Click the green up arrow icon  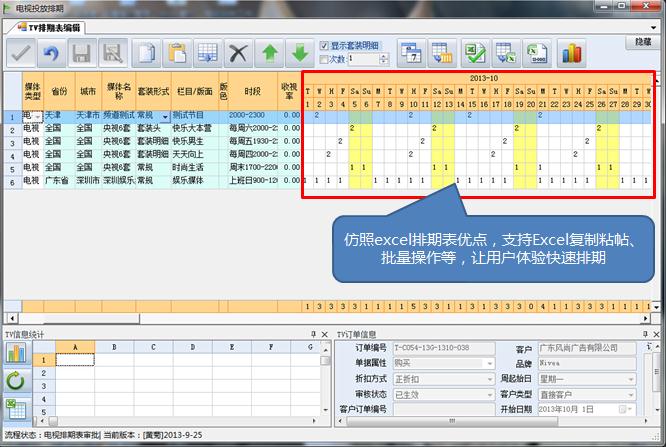click(269, 53)
